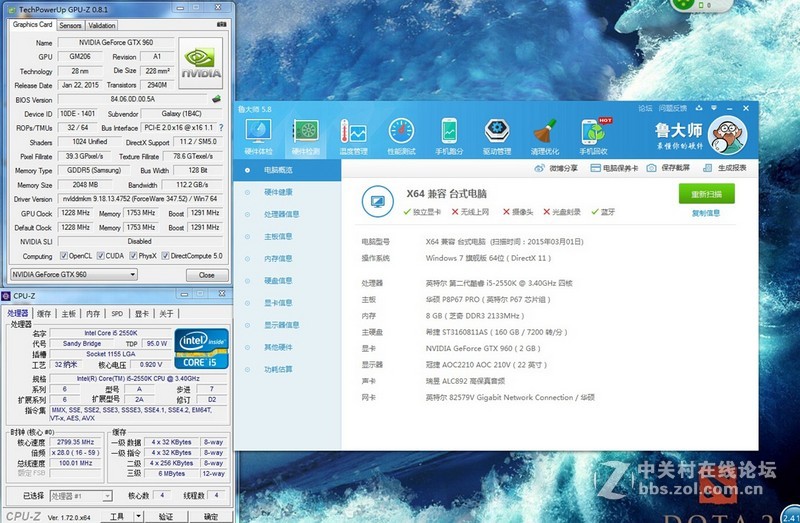The width and height of the screenshot is (800, 523).
Task: Select 显卡信息 graphics card info in sidebar
Action: (288, 303)
